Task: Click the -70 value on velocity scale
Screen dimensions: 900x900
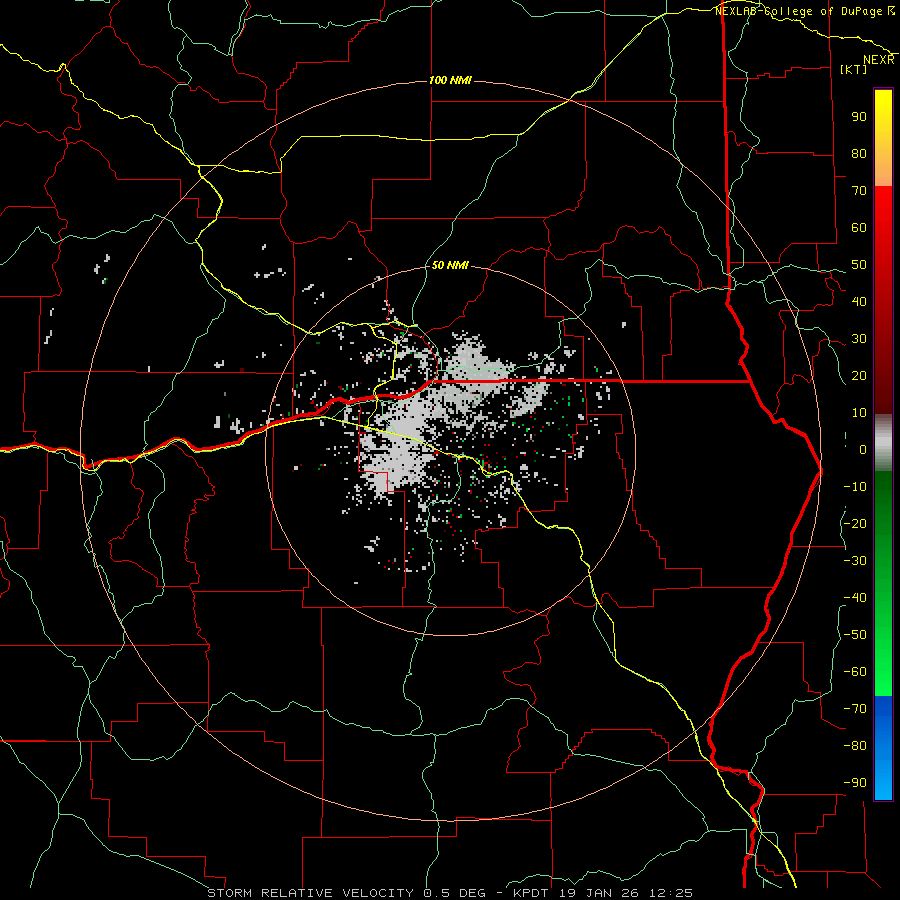Action: pos(855,709)
